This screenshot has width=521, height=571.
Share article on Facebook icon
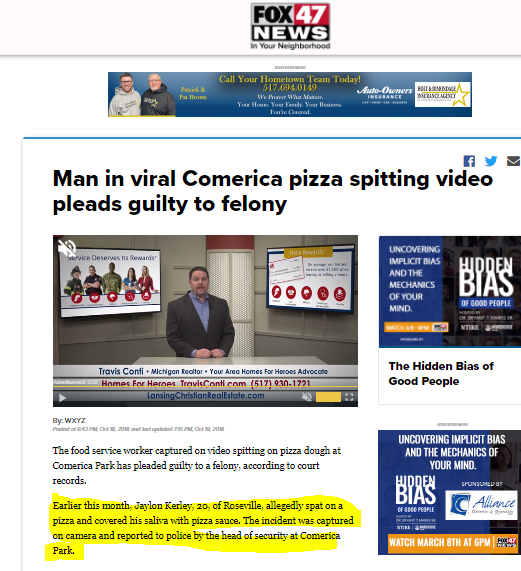469,161
